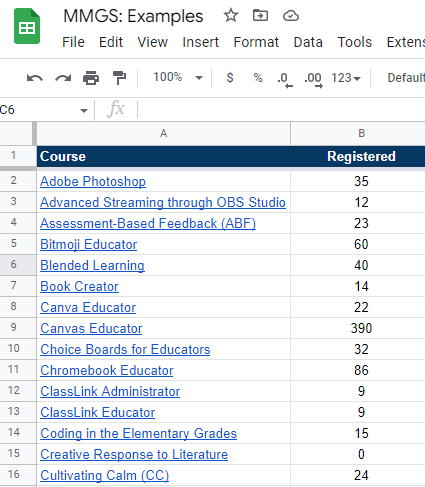The height and width of the screenshot is (487, 425).
Task: Open the Tools menu
Action: point(355,42)
